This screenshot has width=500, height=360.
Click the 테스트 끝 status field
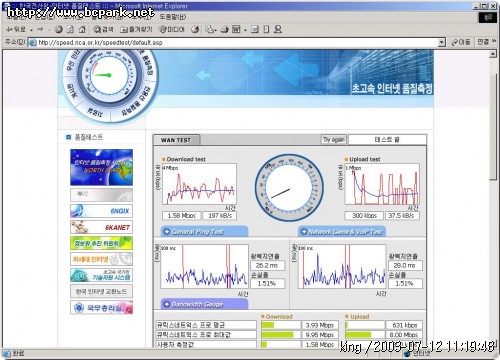point(387,140)
